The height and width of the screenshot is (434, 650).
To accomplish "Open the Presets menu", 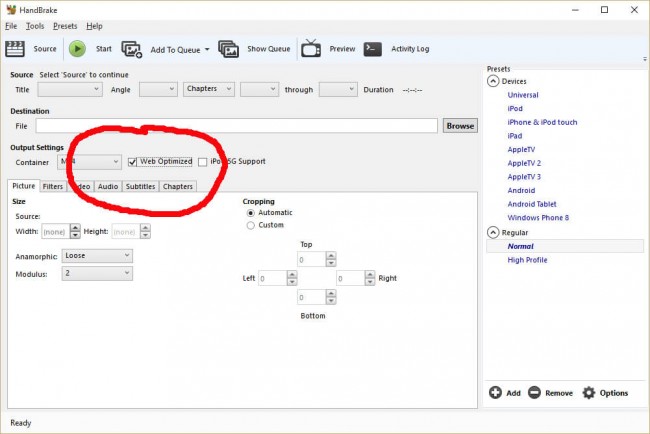I will tap(65, 26).
